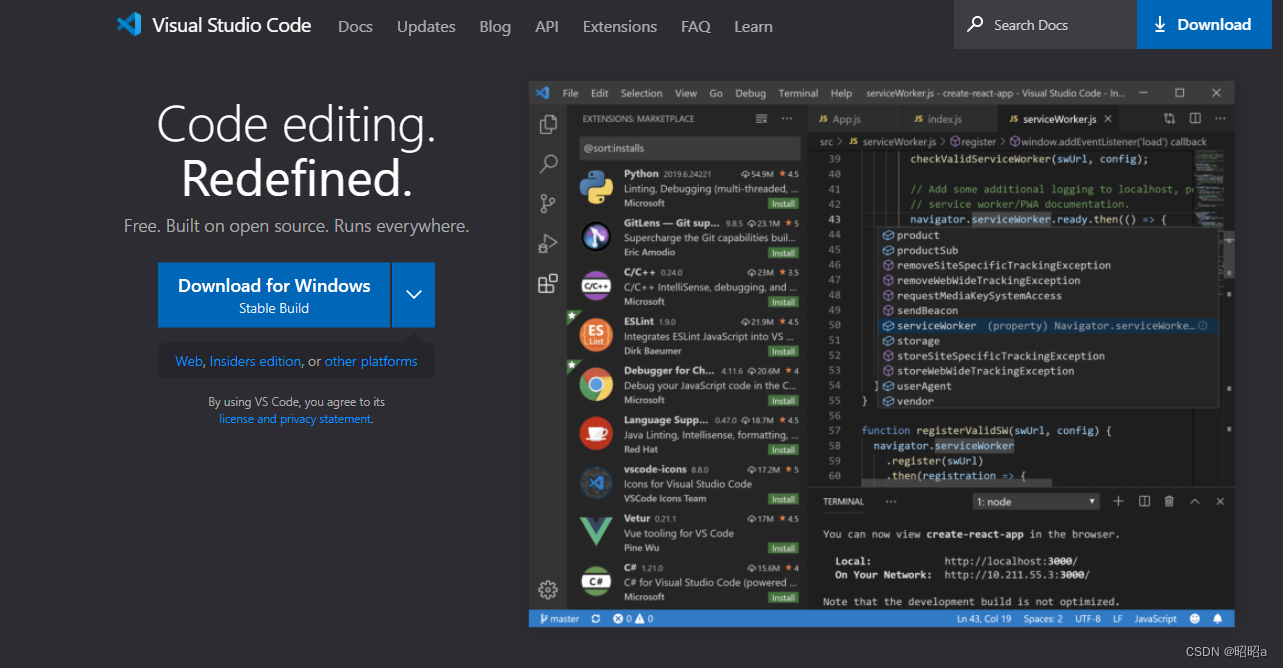
Task: Install the Python extension
Action: click(783, 203)
